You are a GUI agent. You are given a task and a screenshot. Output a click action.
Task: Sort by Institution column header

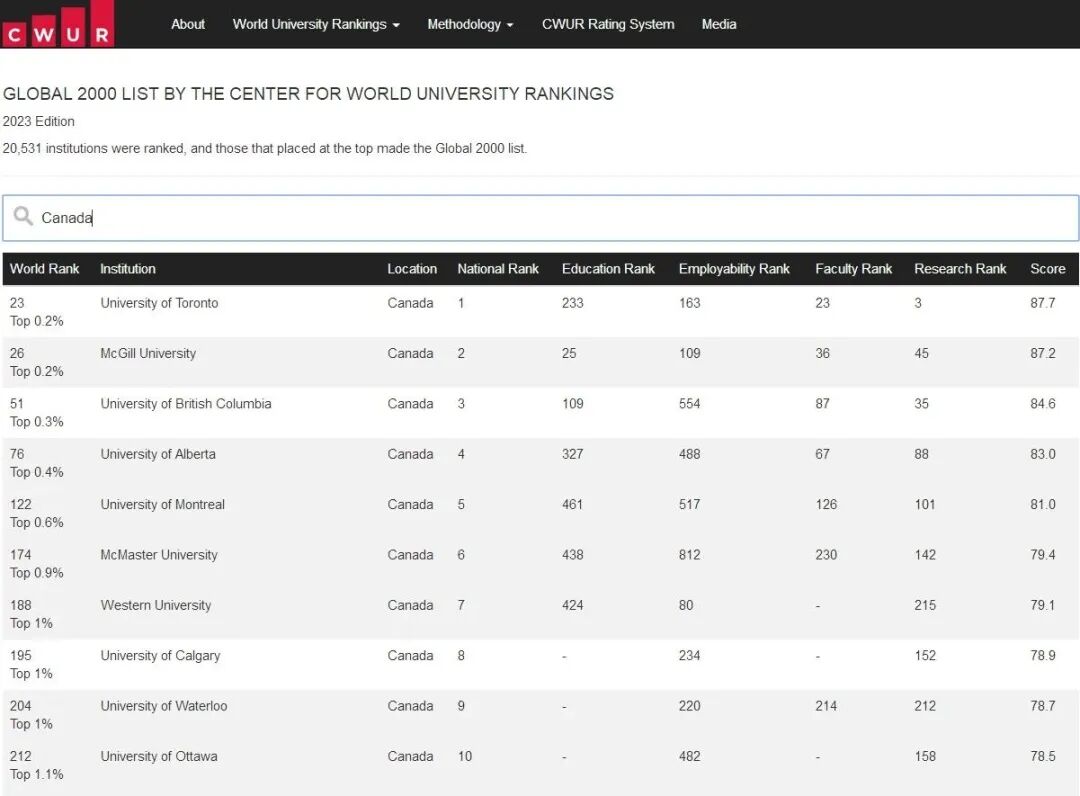pos(127,269)
